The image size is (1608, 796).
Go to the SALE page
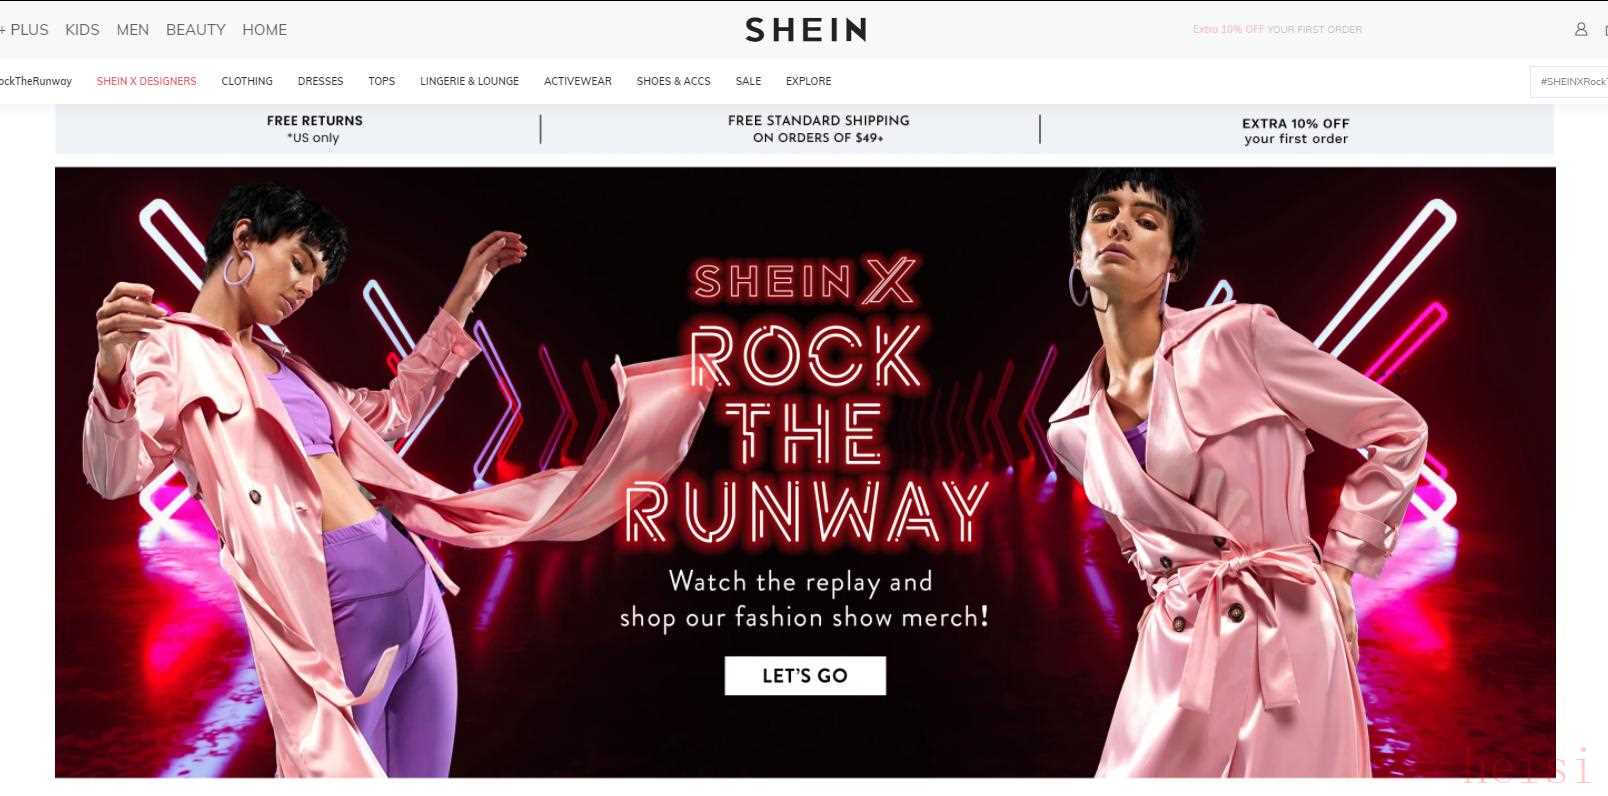[x=748, y=81]
